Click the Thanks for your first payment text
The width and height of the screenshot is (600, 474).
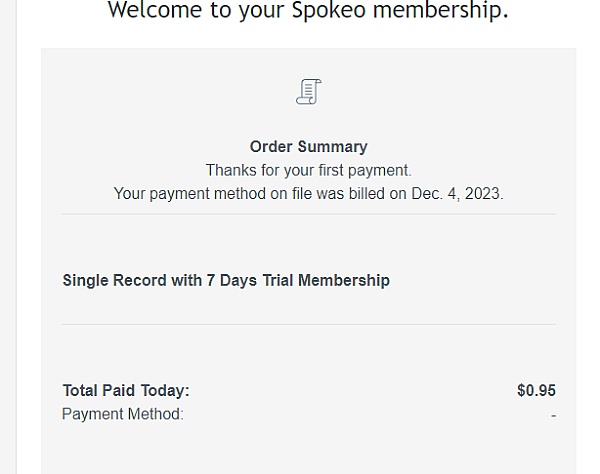pyautogui.click(x=308, y=171)
